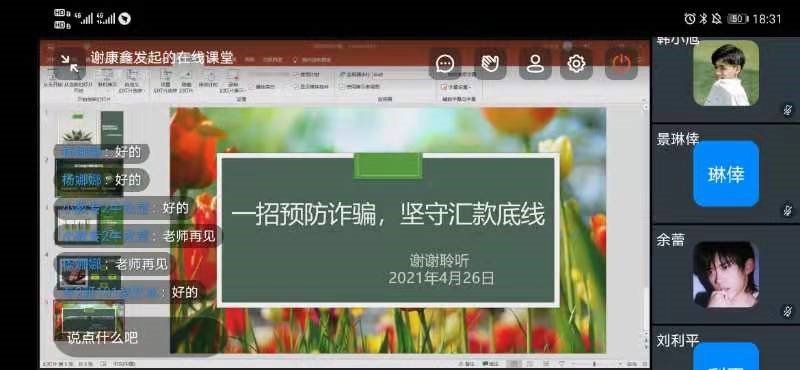Tap the shared slide titled 一招预防诈骗

(388, 230)
